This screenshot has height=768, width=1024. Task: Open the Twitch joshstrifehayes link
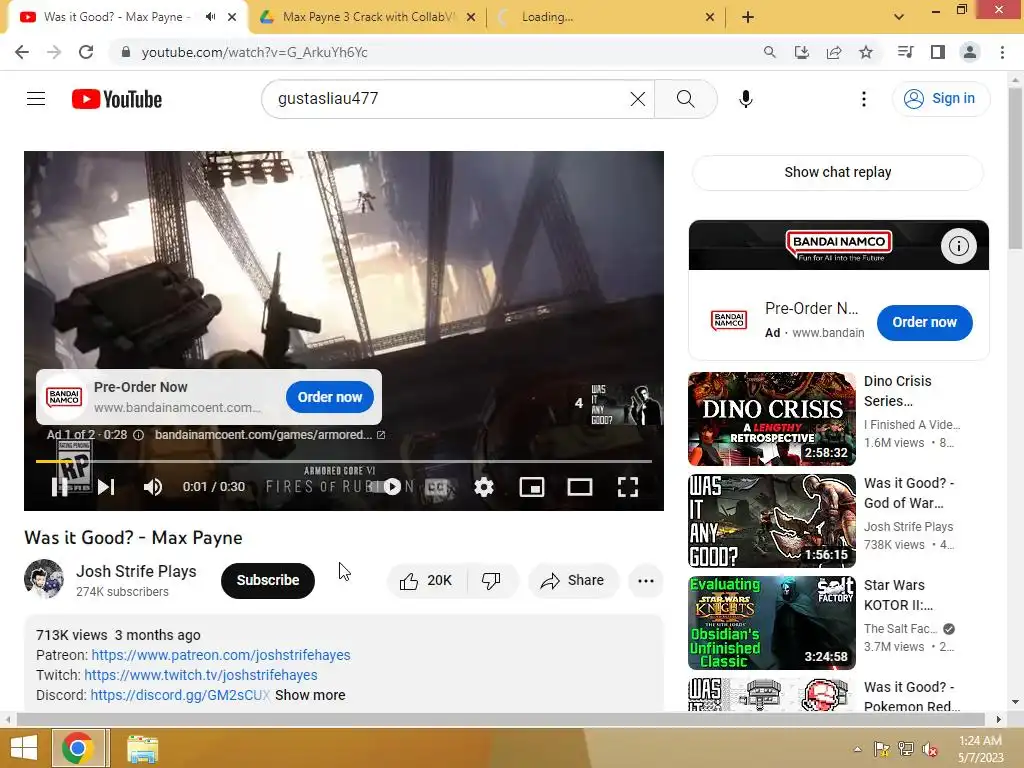click(x=200, y=675)
